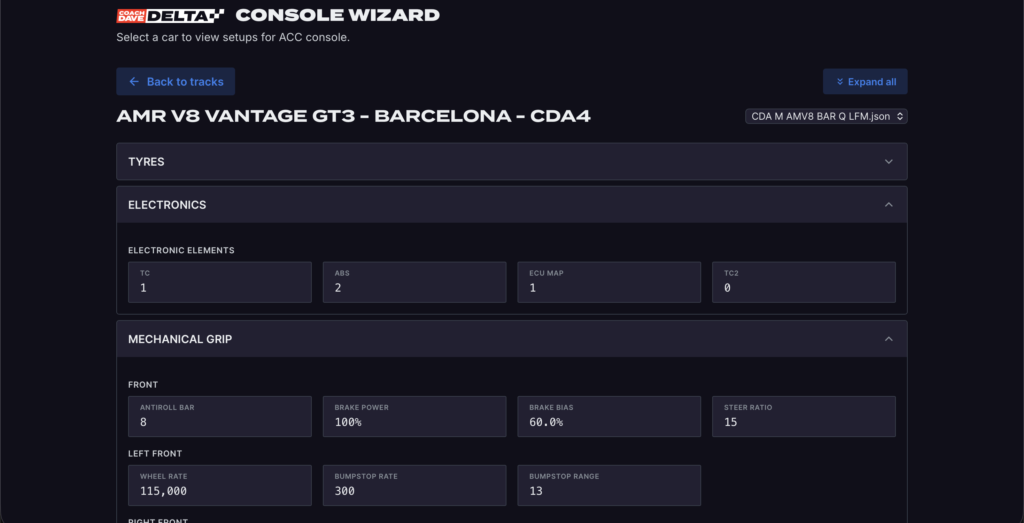Collapse the Mechanical Grip section chevron
Screen dimensions: 1024x523
pyautogui.click(x=889, y=339)
